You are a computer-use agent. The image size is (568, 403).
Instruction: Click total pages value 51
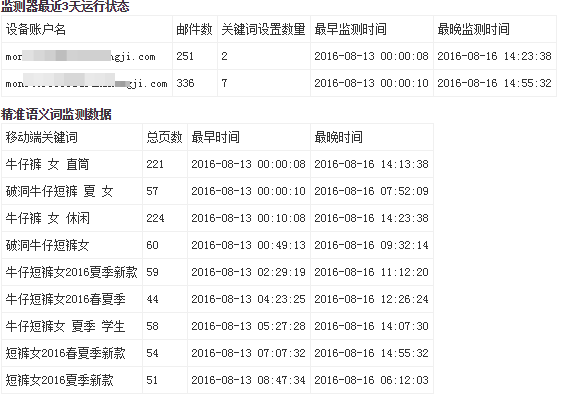point(152,380)
